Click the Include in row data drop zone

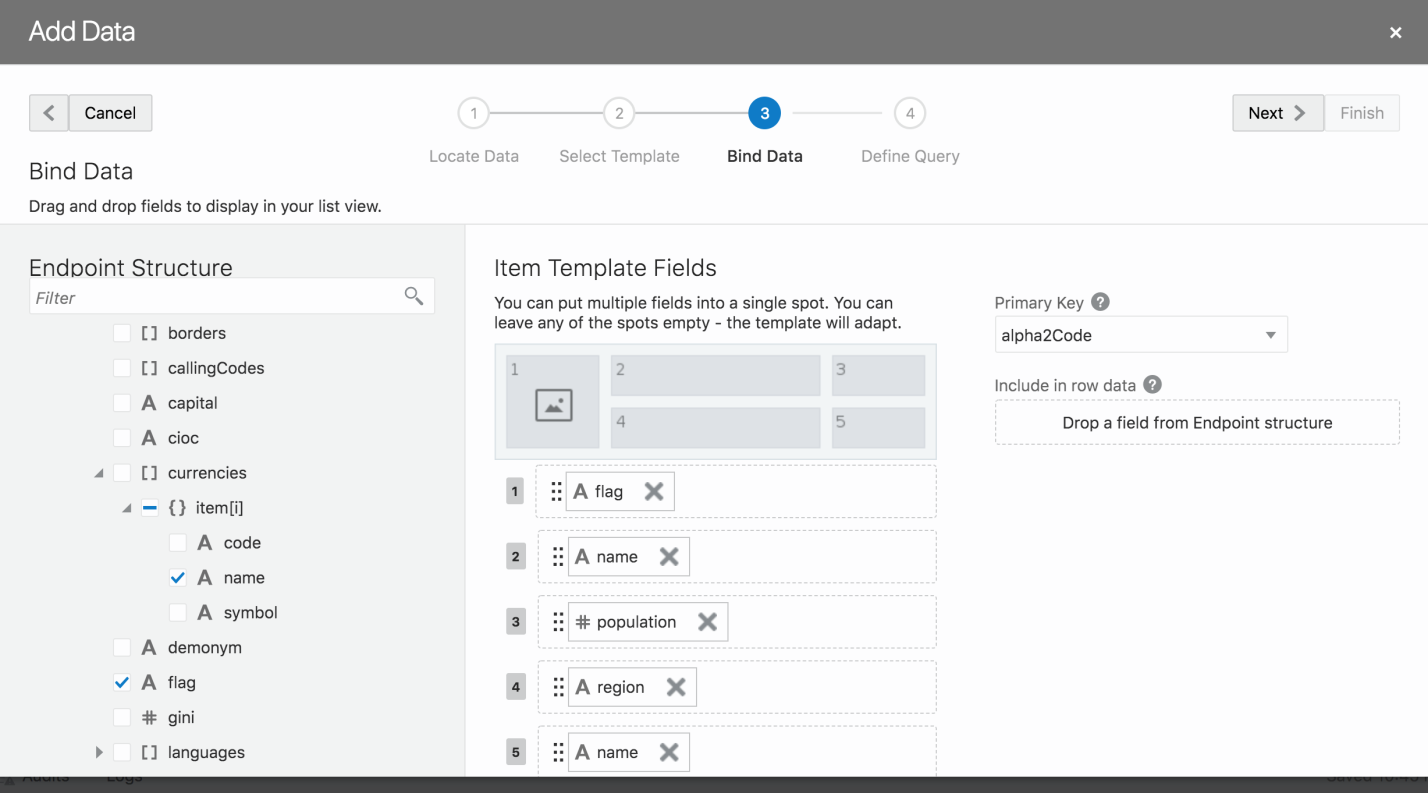coord(1197,422)
